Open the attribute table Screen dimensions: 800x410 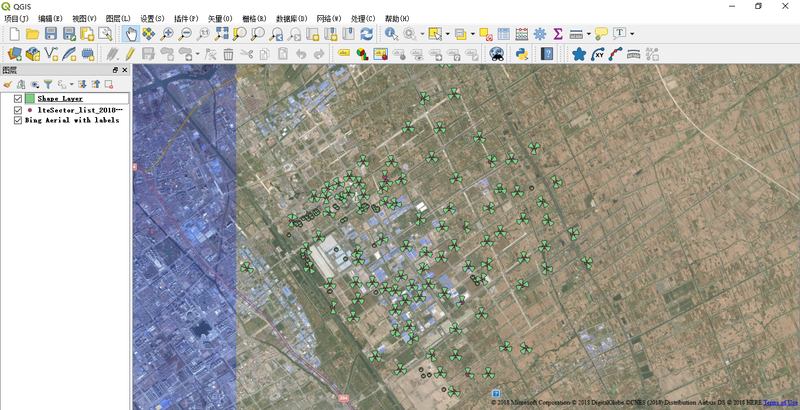504,34
